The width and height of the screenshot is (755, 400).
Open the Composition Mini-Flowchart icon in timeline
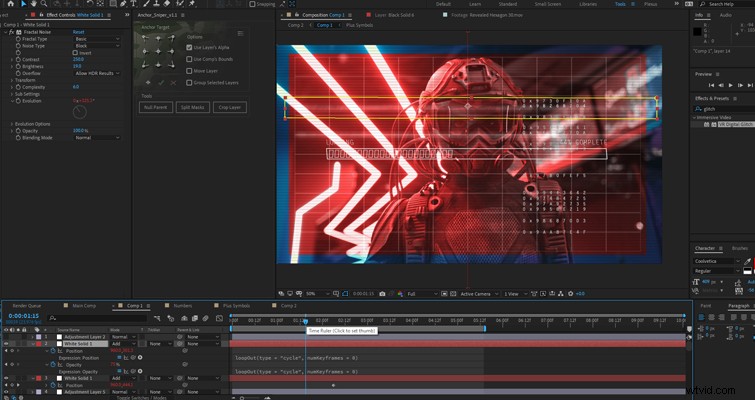[157, 318]
